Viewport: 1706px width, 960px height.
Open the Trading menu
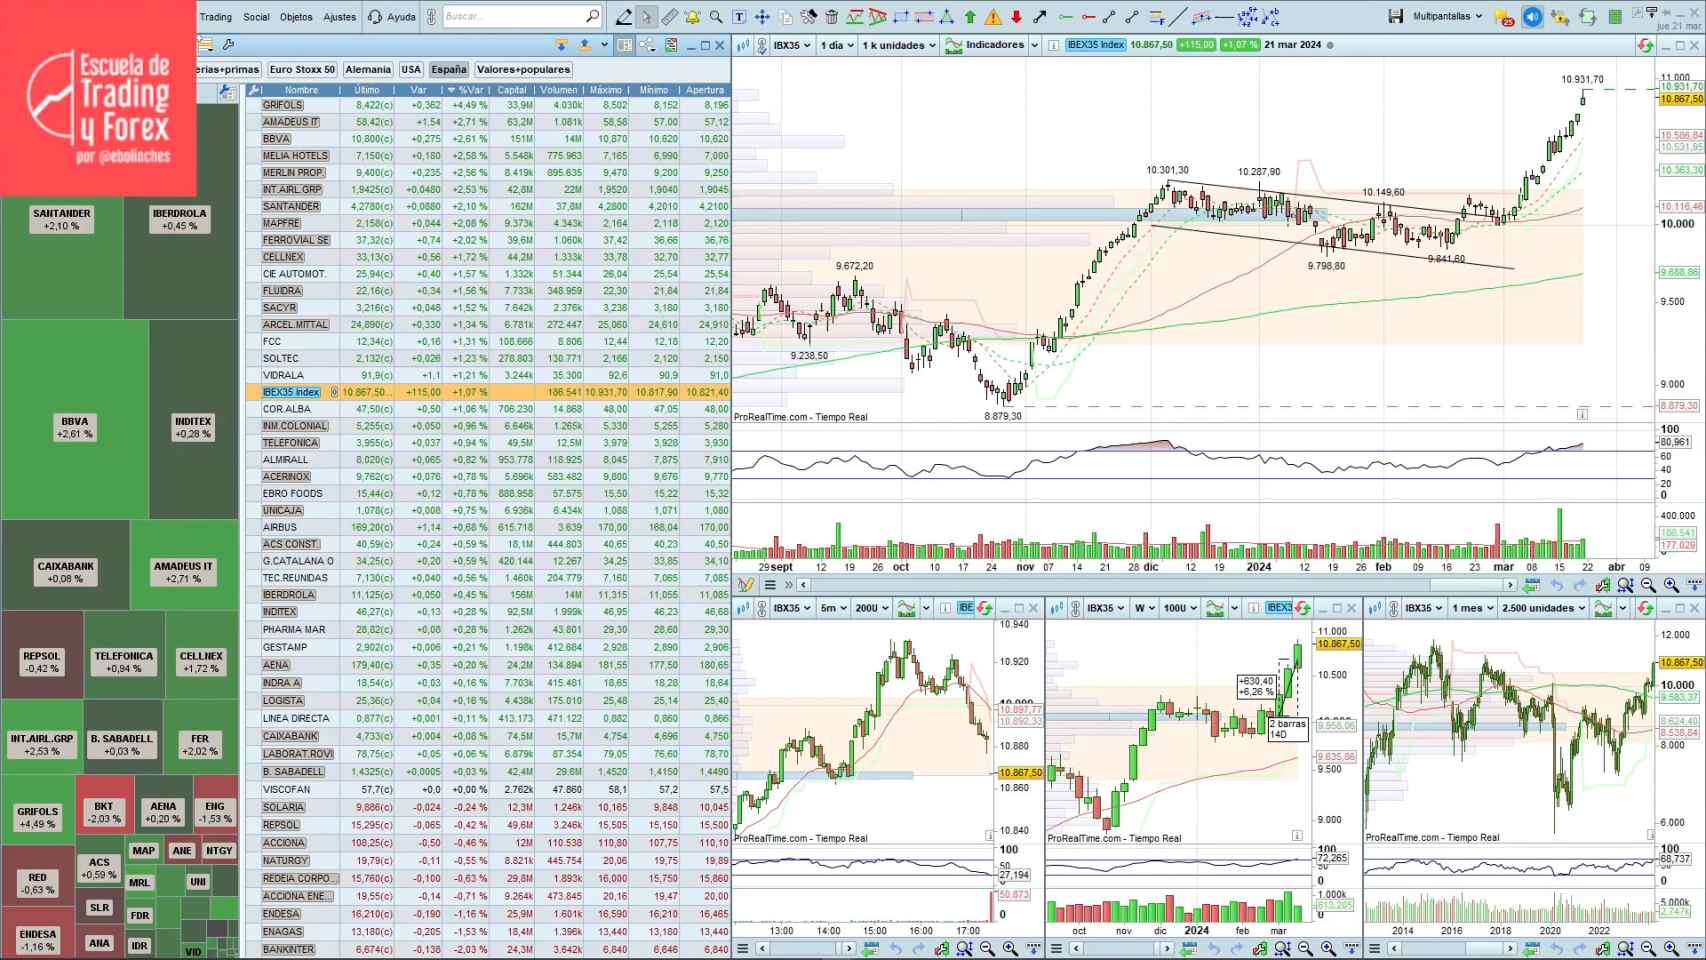point(215,16)
